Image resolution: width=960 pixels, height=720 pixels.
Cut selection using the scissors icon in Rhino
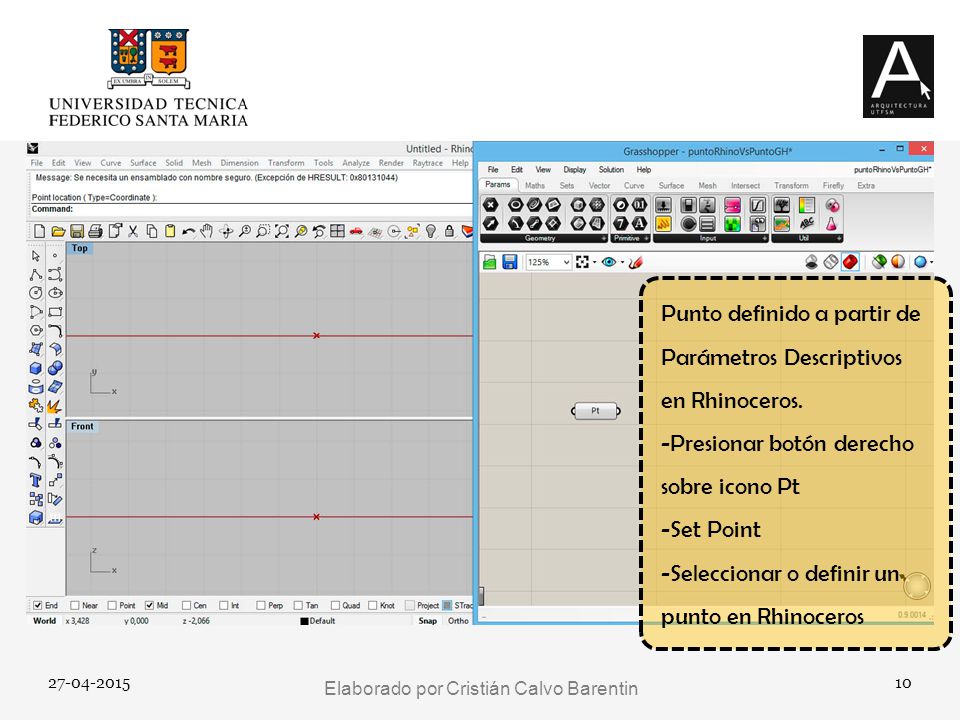(x=133, y=231)
